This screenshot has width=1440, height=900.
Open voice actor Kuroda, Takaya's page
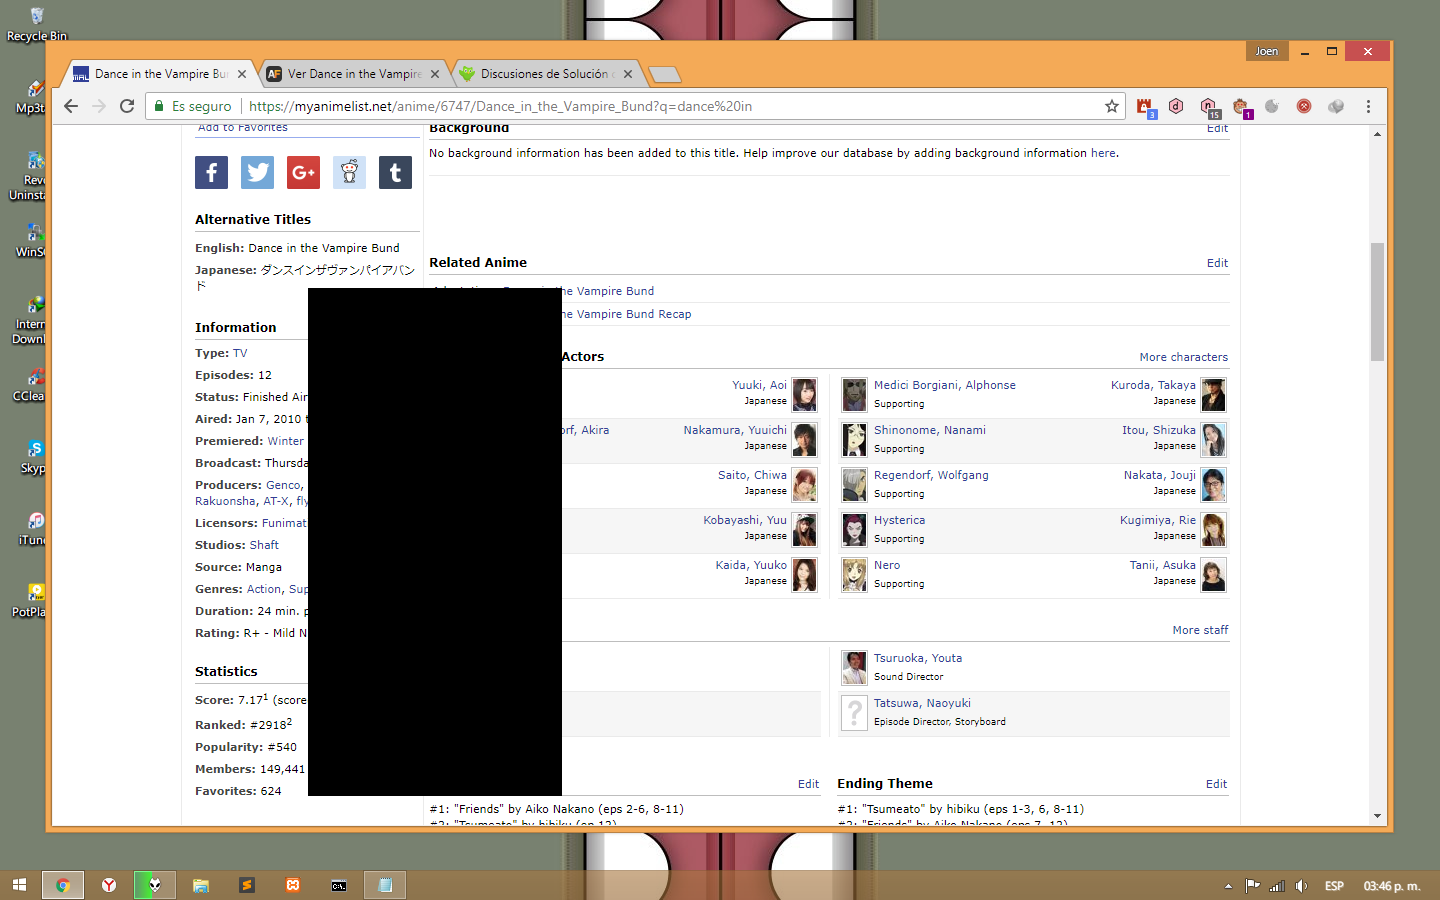(x=1153, y=385)
